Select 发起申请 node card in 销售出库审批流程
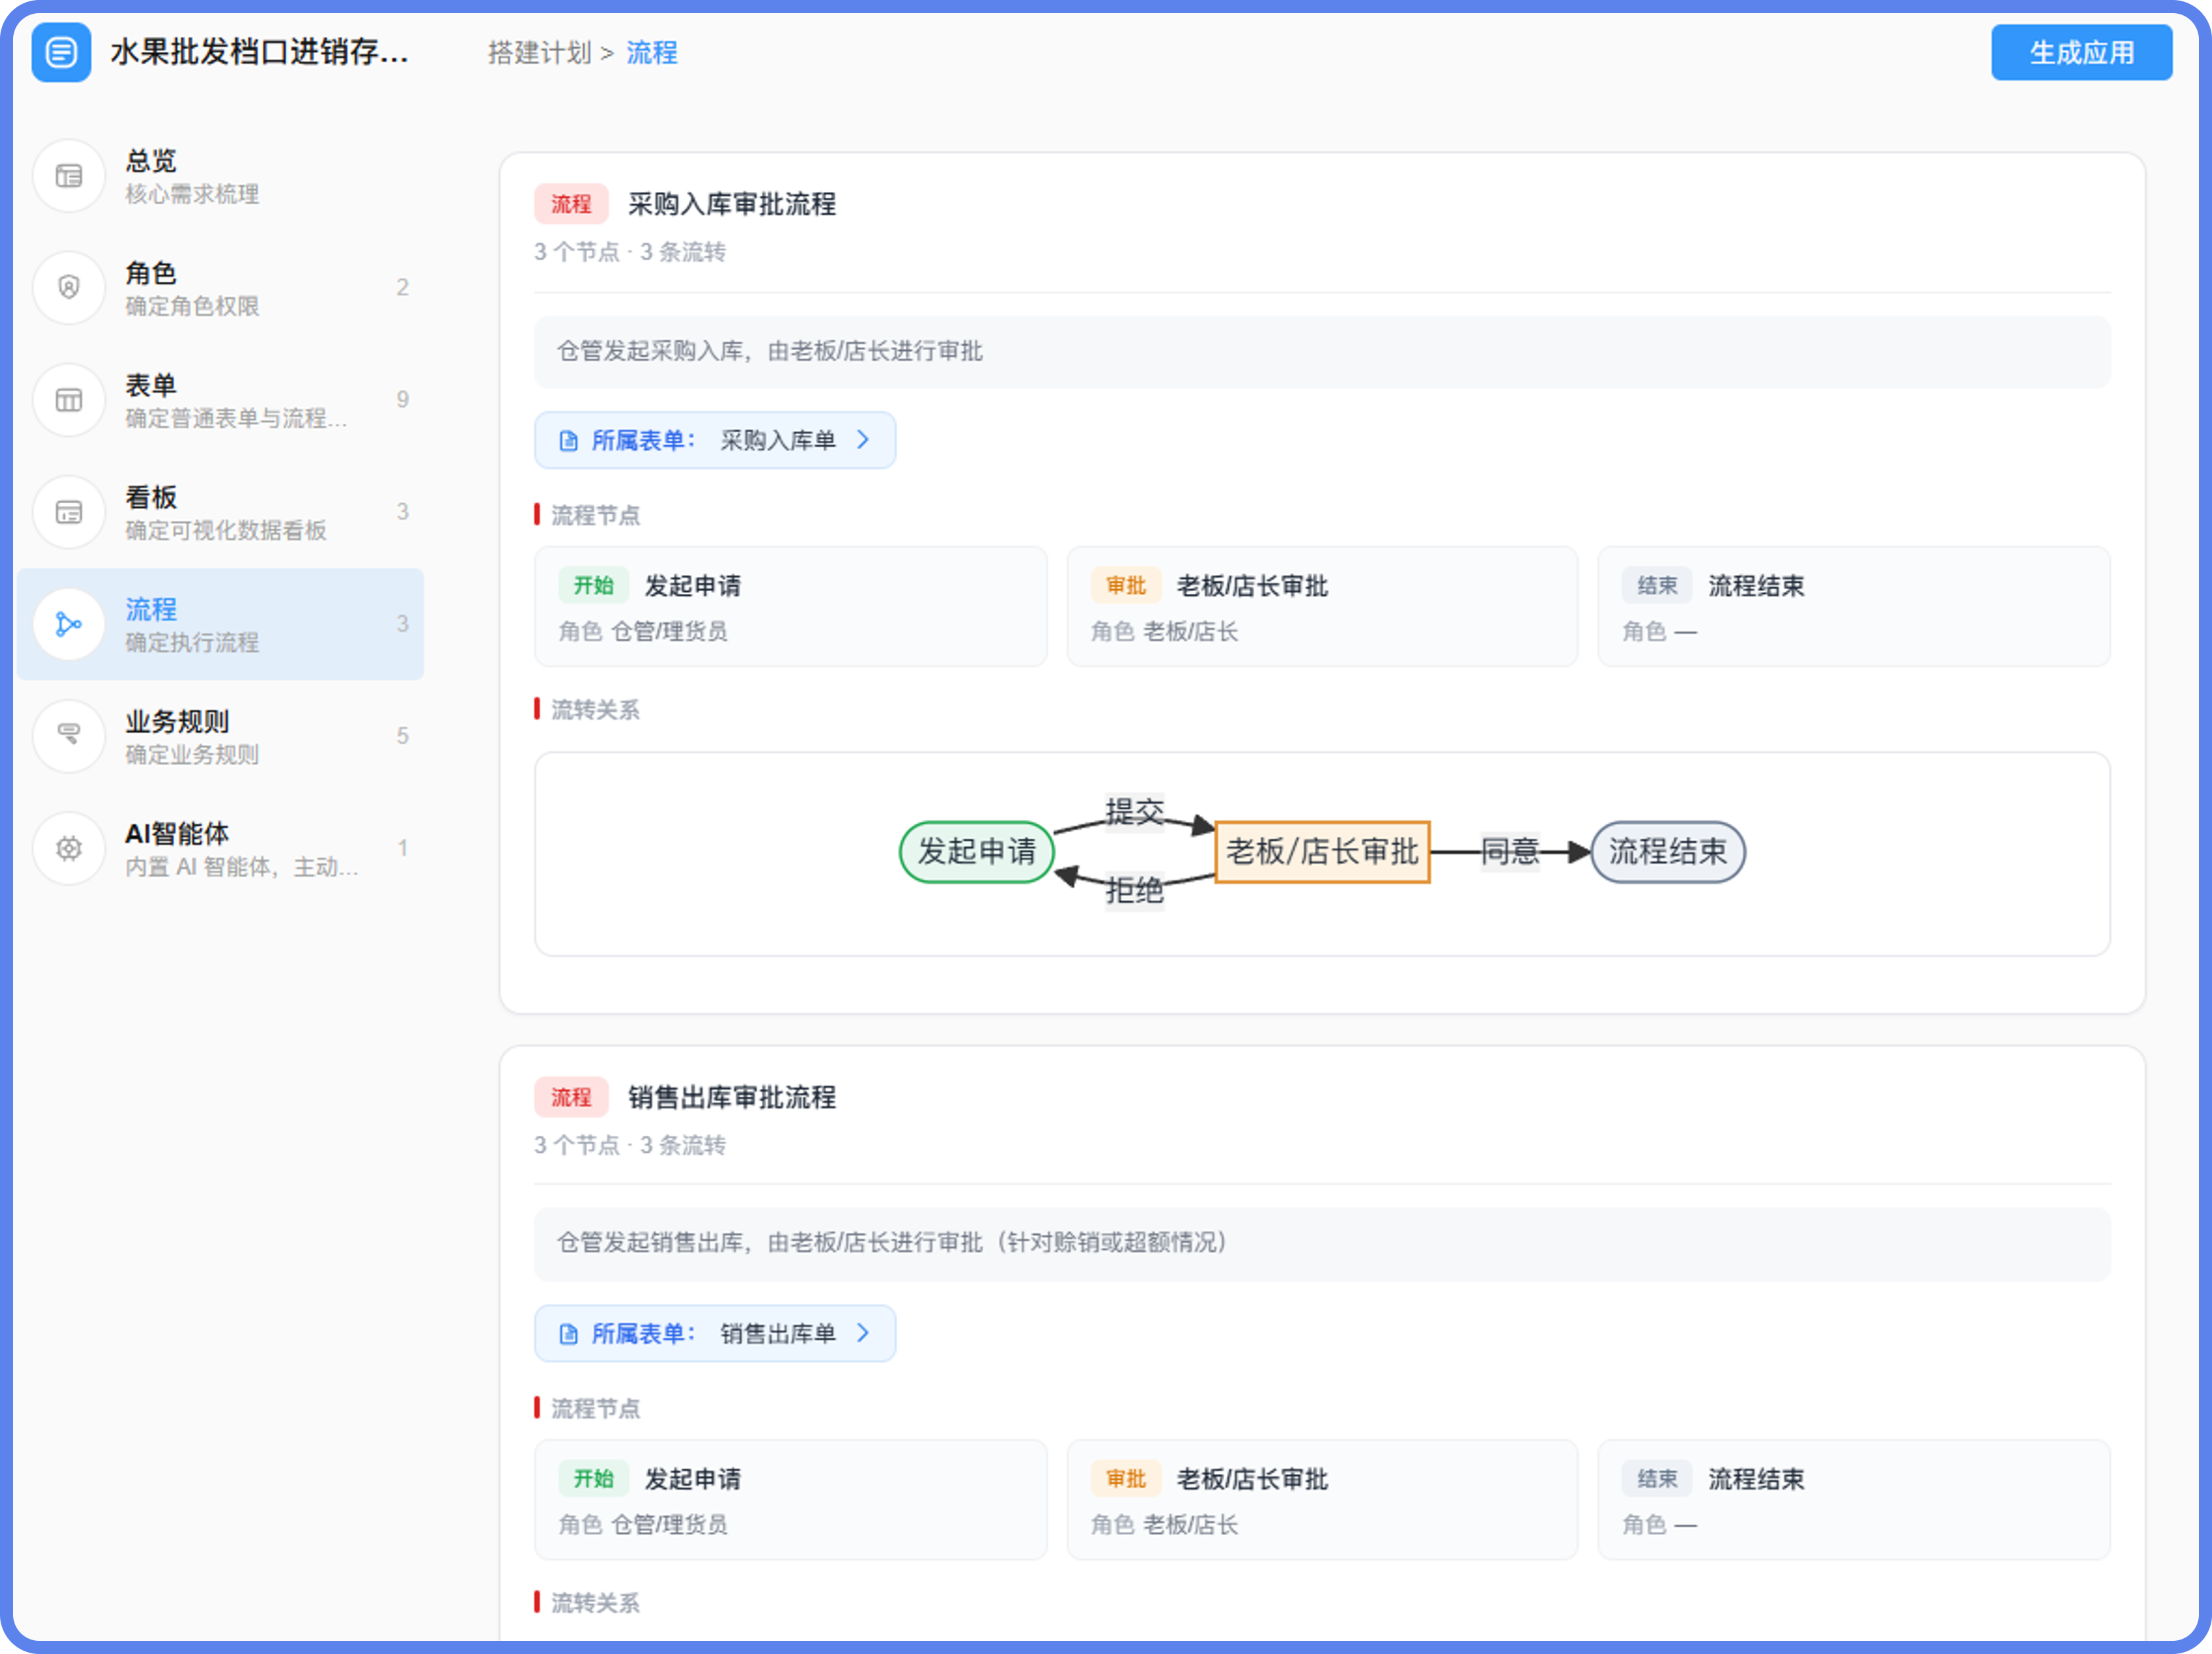The image size is (2212, 1654). [x=790, y=1499]
